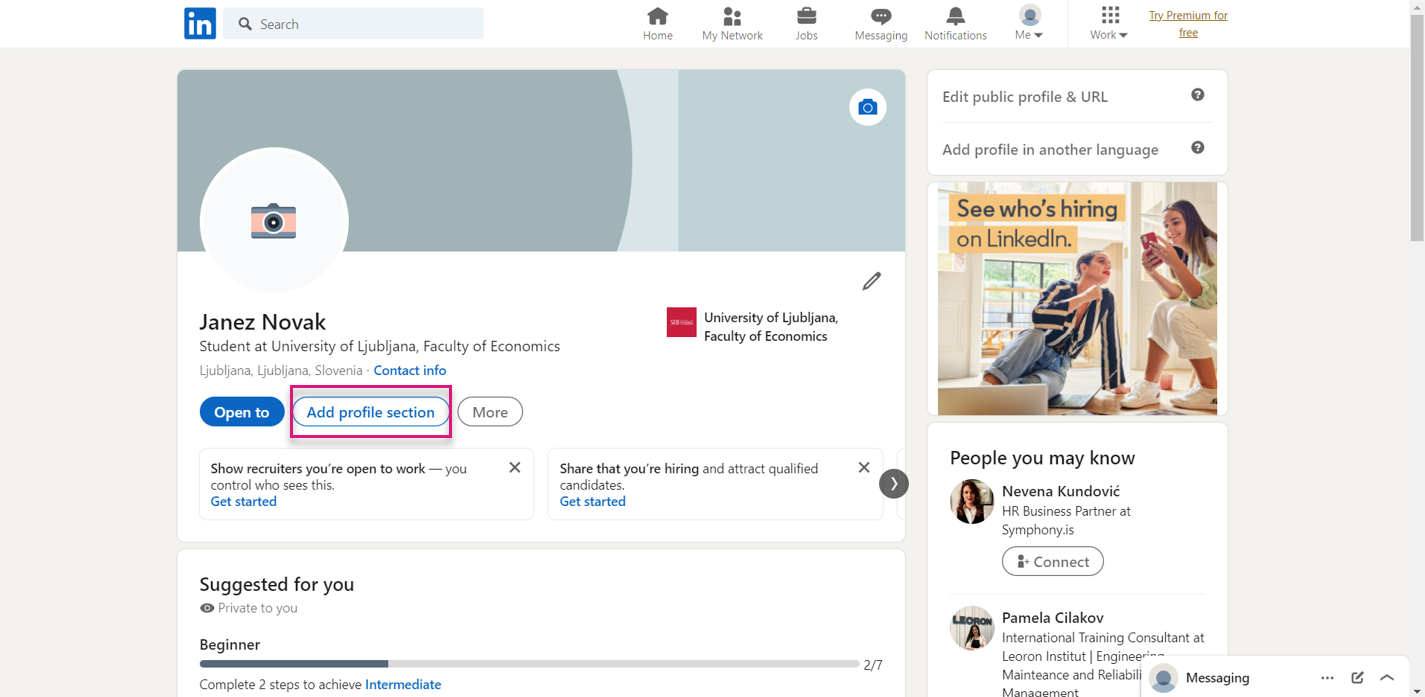Click Student at University of Ljubljana headline
The image size is (1425, 697).
coord(380,346)
